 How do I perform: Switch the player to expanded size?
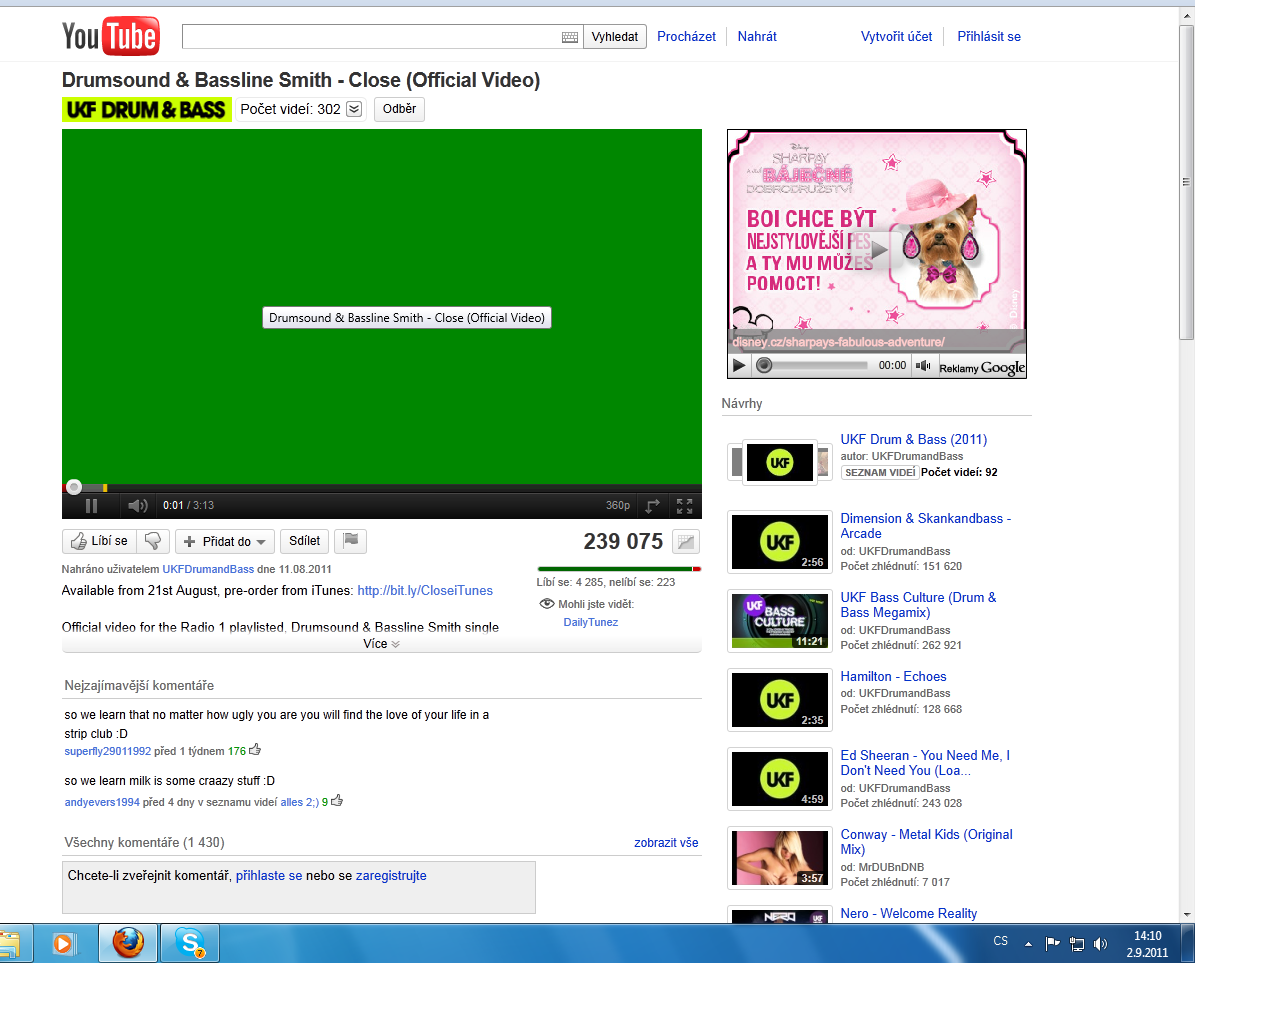tap(653, 506)
